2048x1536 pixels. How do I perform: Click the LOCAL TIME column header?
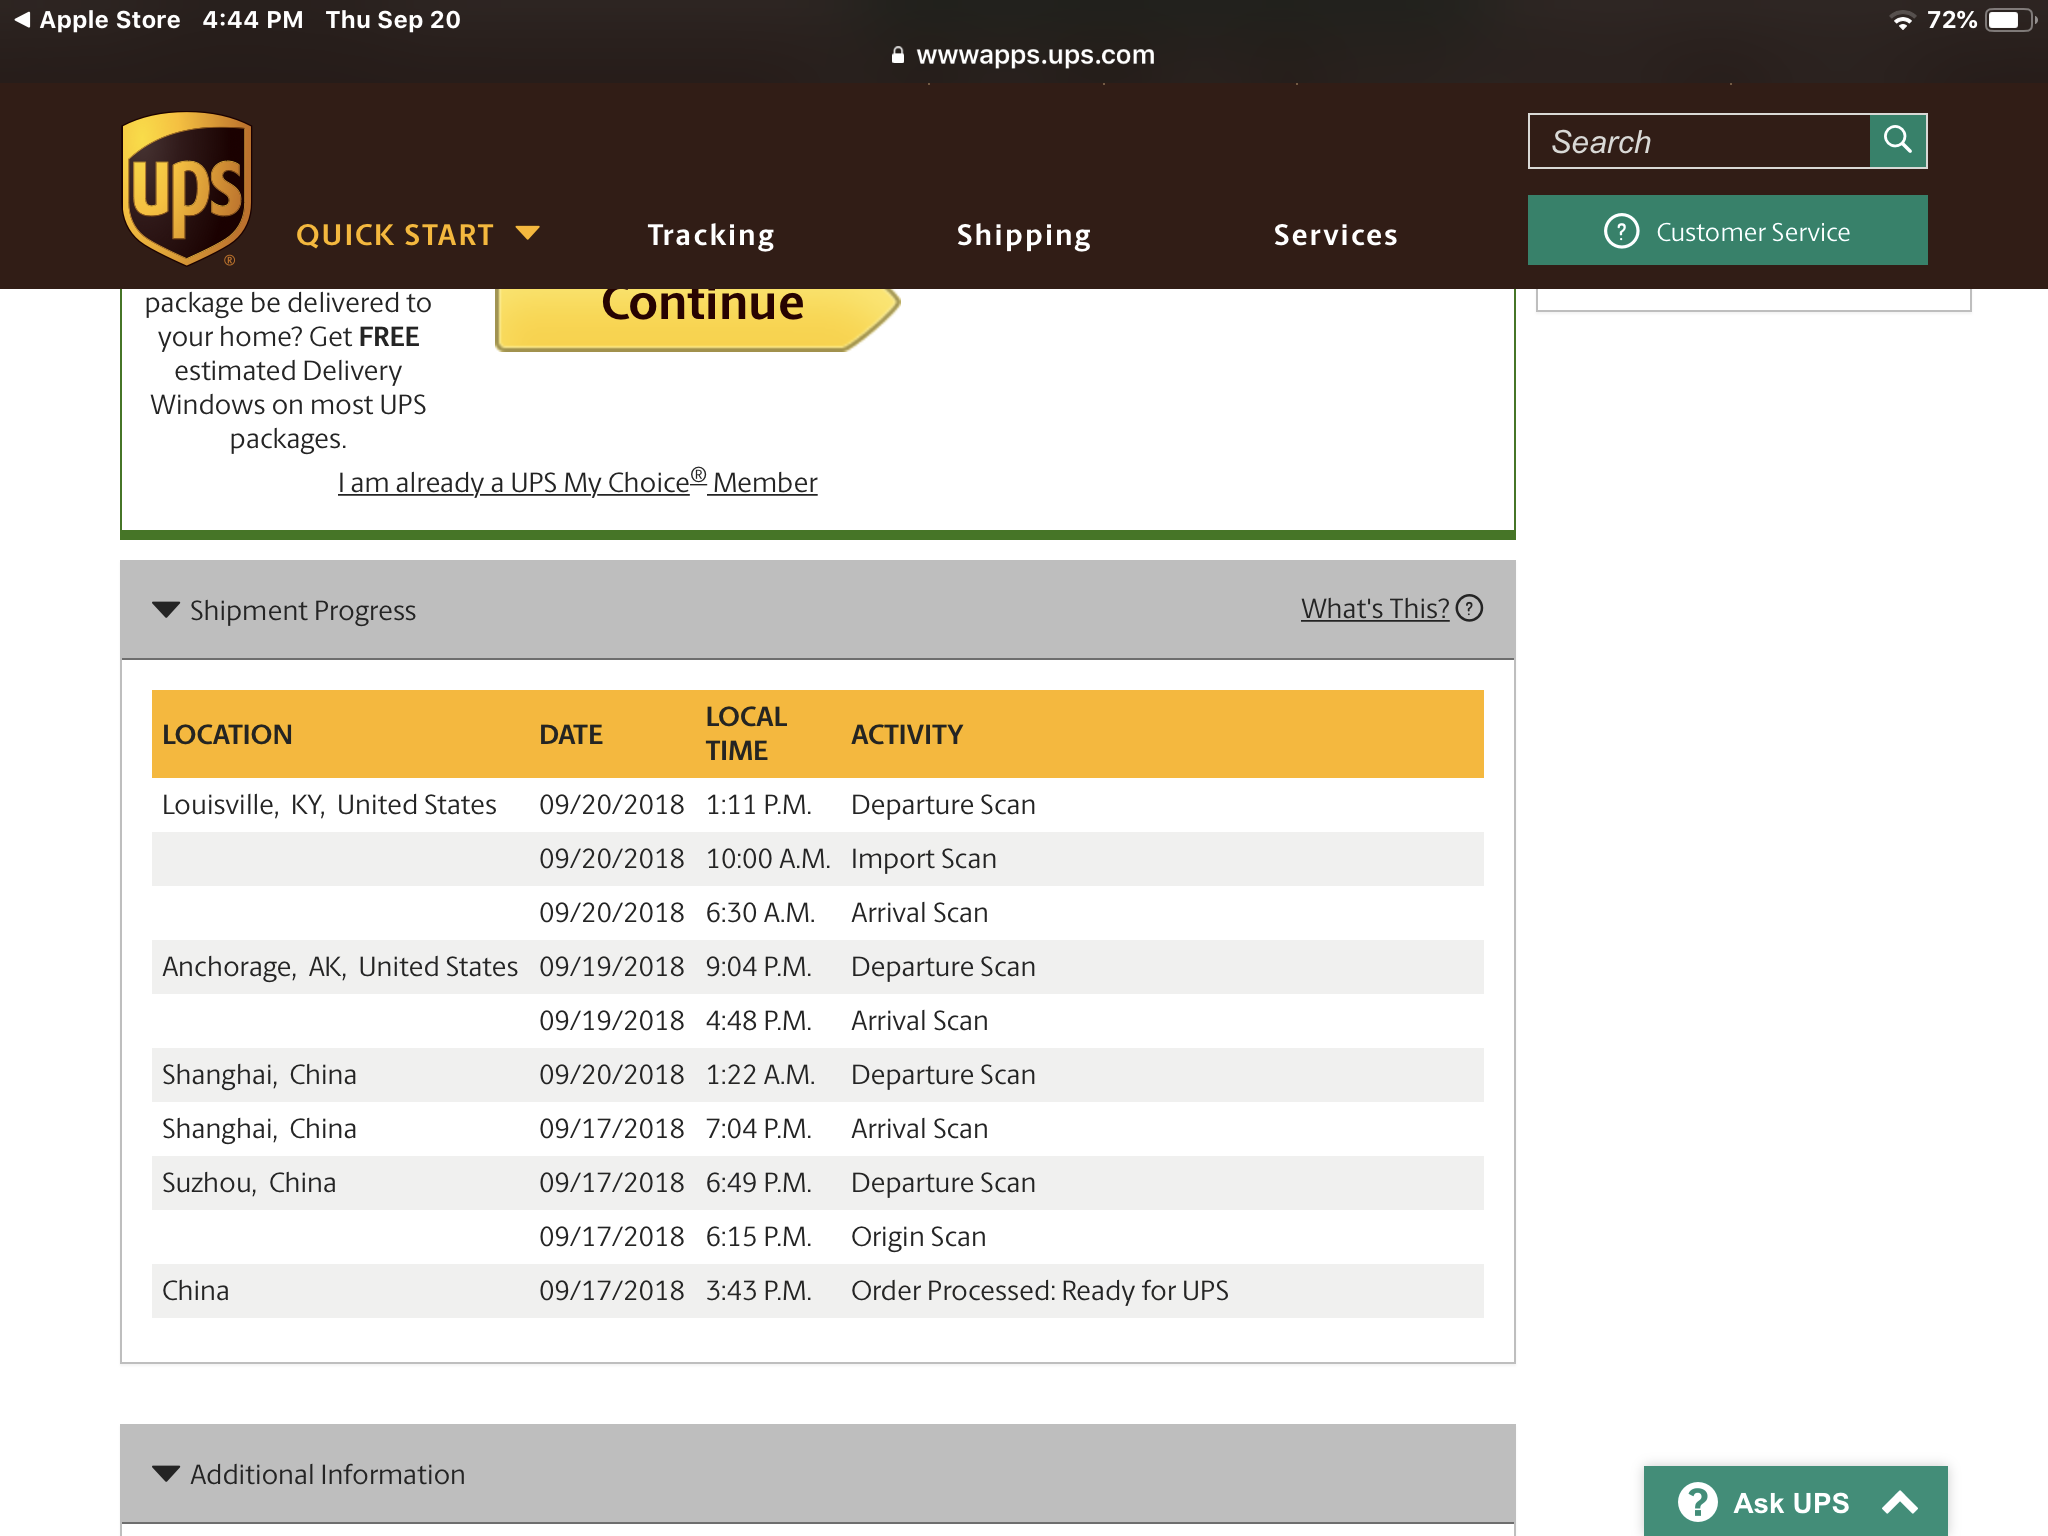coord(746,733)
